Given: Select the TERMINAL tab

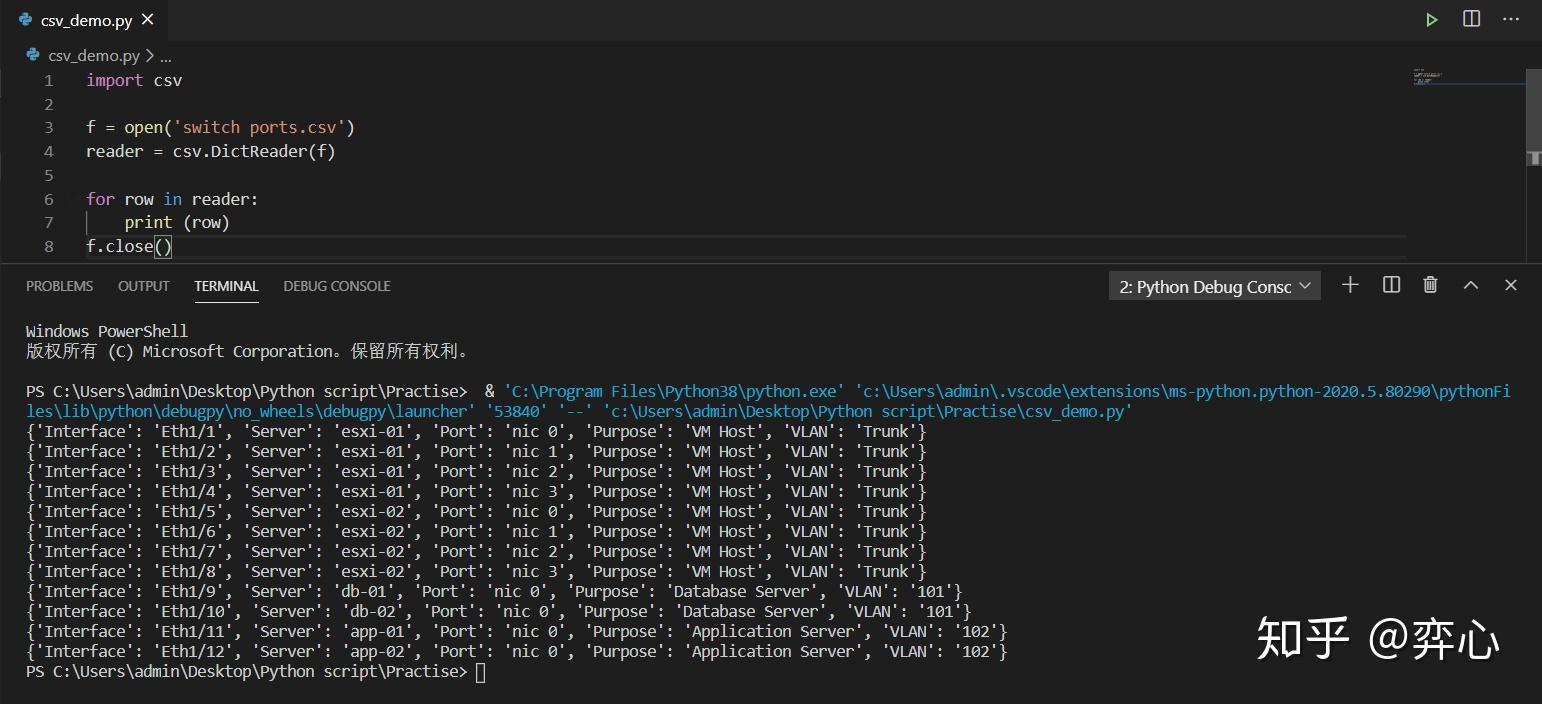Looking at the screenshot, I should tap(226, 286).
